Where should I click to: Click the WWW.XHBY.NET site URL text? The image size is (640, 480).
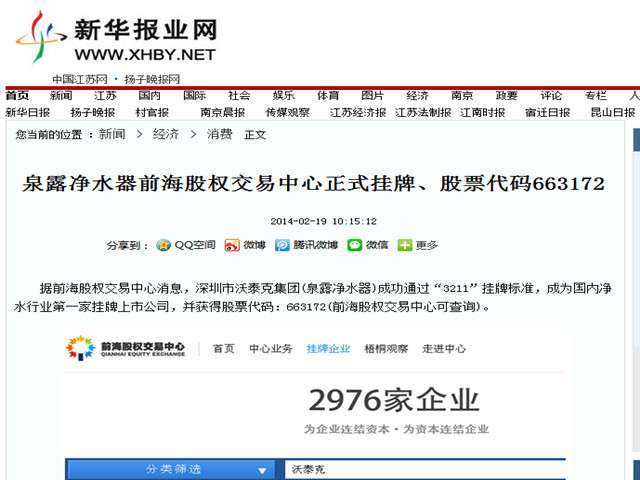pyautogui.click(x=145, y=55)
